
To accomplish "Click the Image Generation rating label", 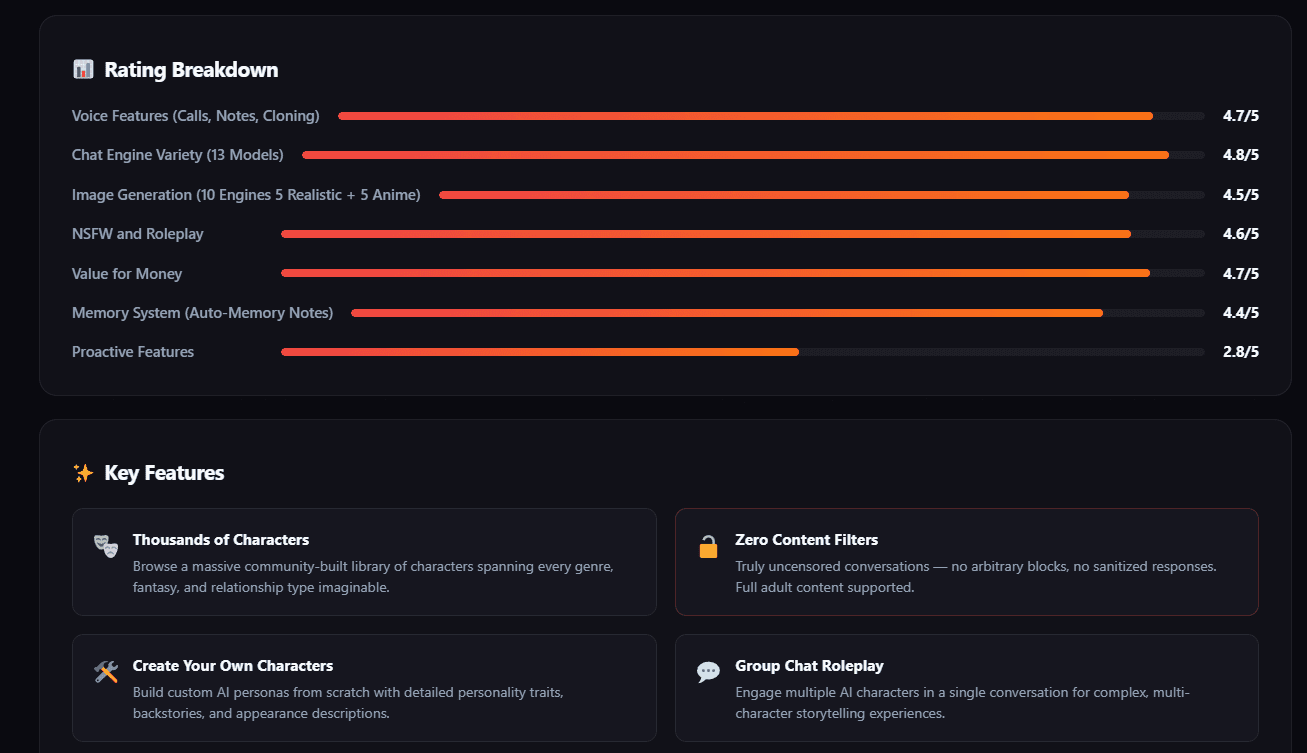I will pos(246,195).
